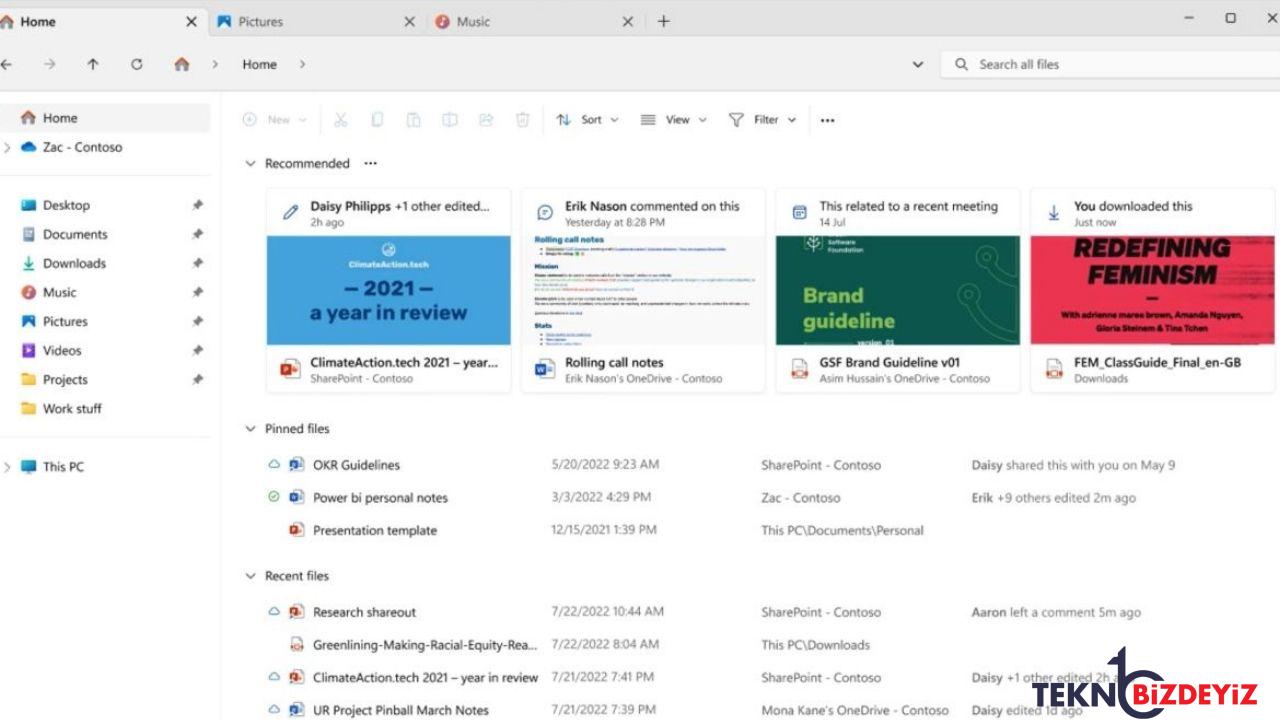Click the Share icon in toolbar
The height and width of the screenshot is (720, 1280).
486,120
